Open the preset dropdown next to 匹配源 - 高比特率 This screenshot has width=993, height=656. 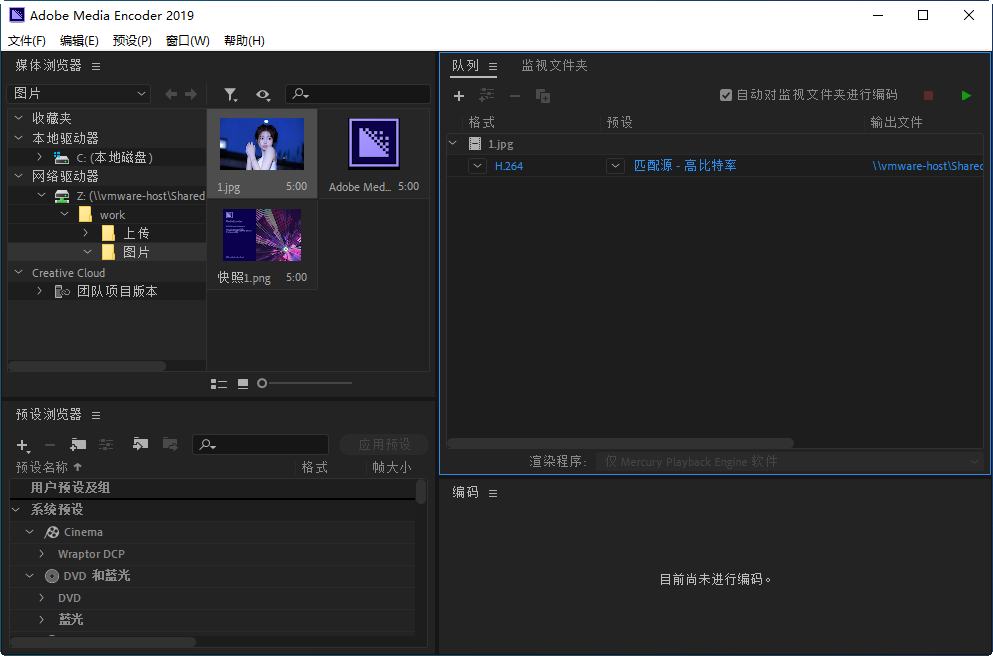615,166
